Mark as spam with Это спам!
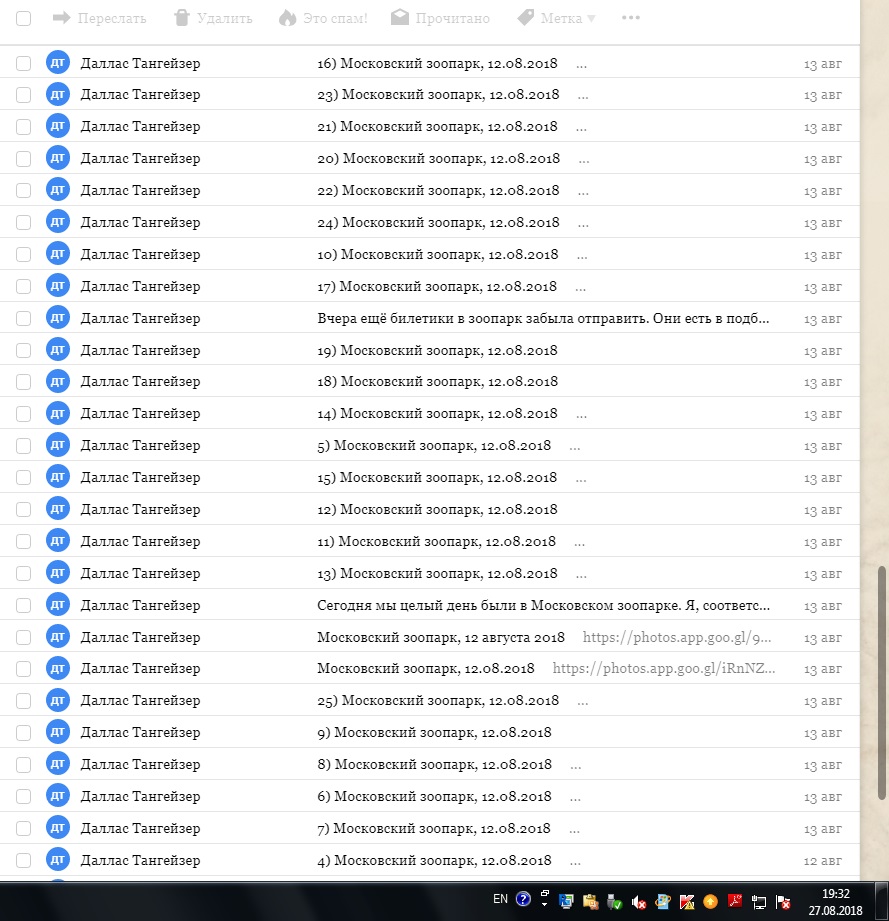889x921 pixels. pos(322,18)
